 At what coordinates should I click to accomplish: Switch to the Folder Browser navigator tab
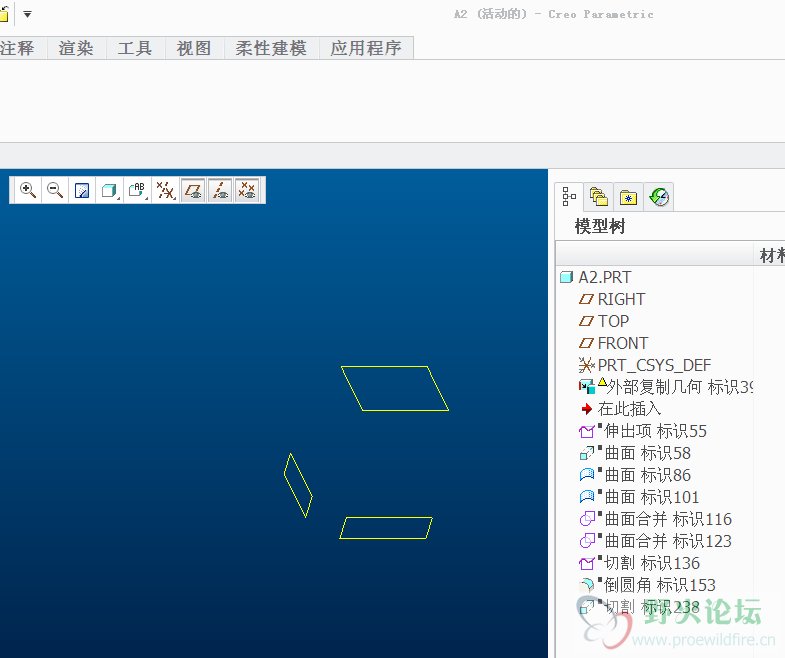599,197
